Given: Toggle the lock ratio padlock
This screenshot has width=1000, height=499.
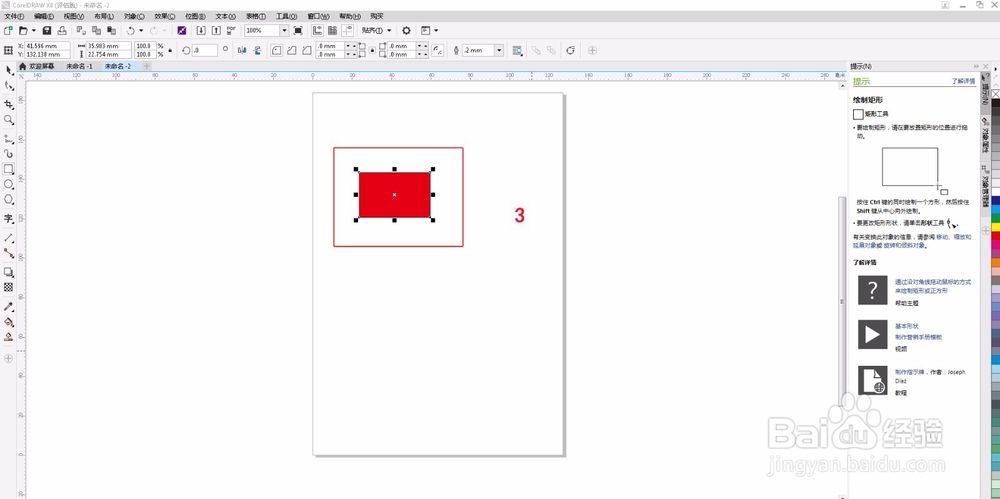Looking at the screenshot, I should click(170, 50).
